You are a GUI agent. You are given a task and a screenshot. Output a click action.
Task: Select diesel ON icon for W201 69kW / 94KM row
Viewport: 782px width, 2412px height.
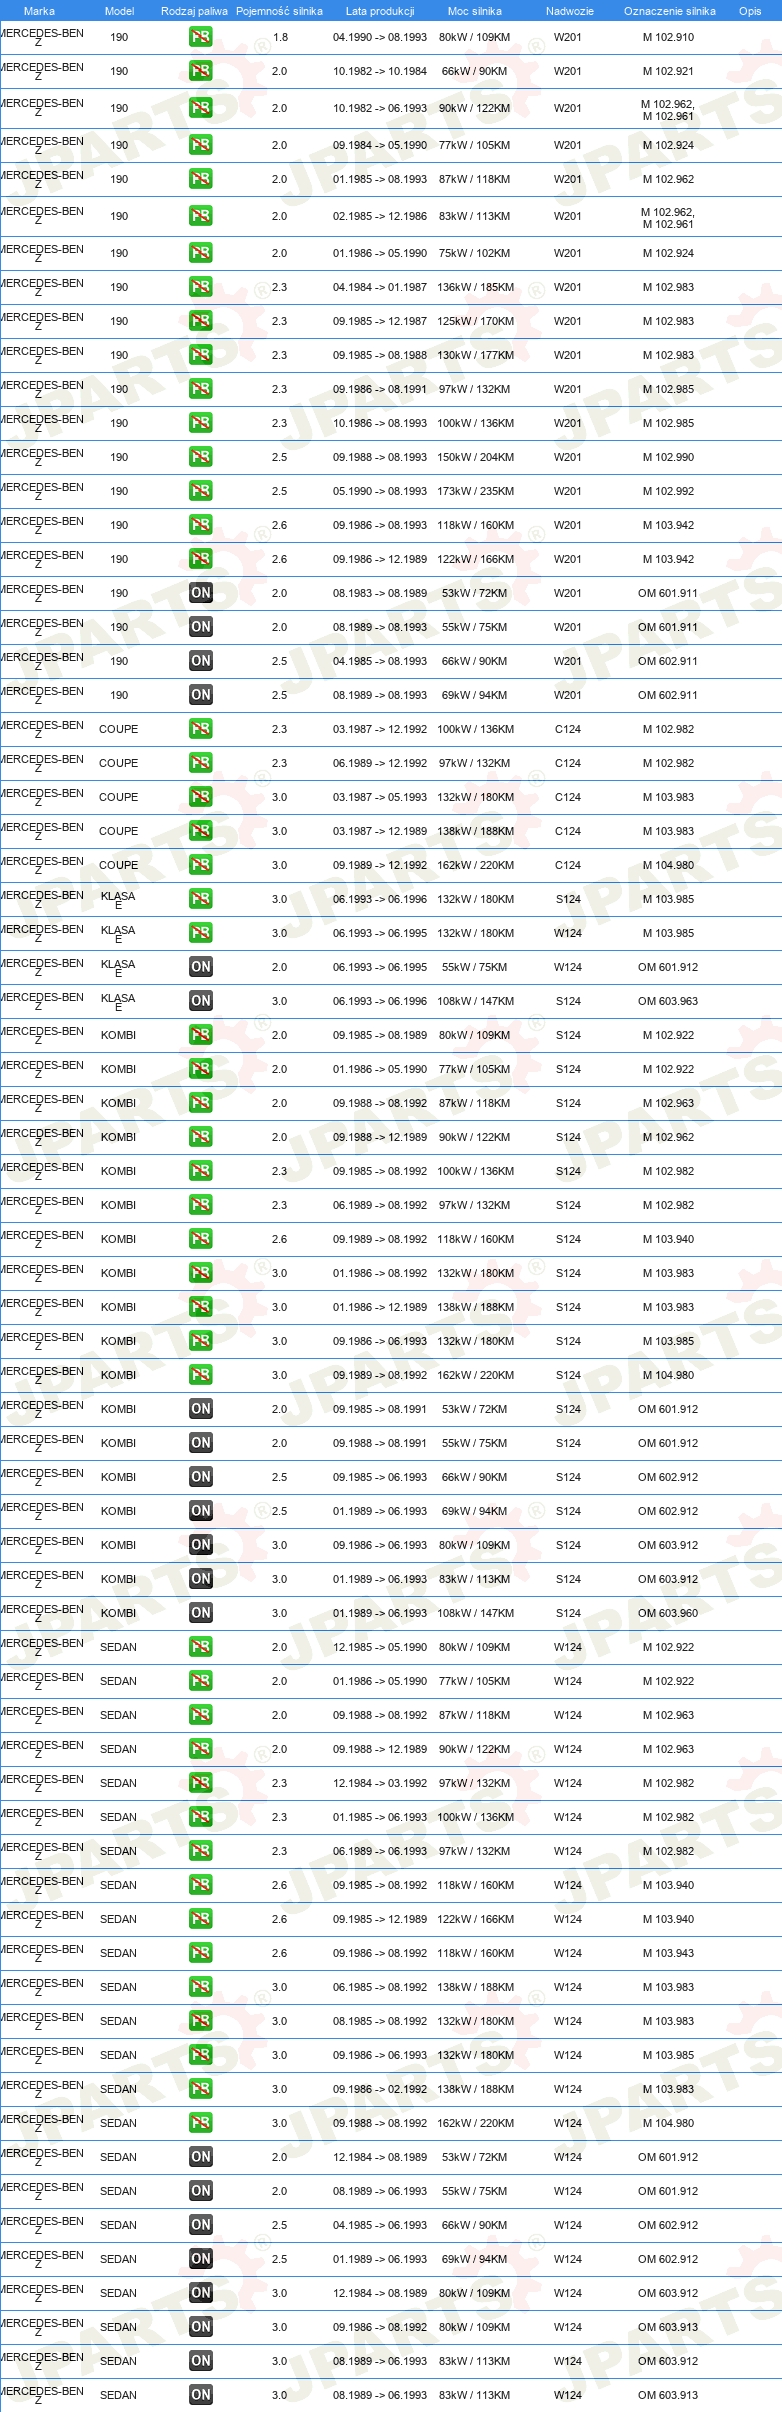201,695
